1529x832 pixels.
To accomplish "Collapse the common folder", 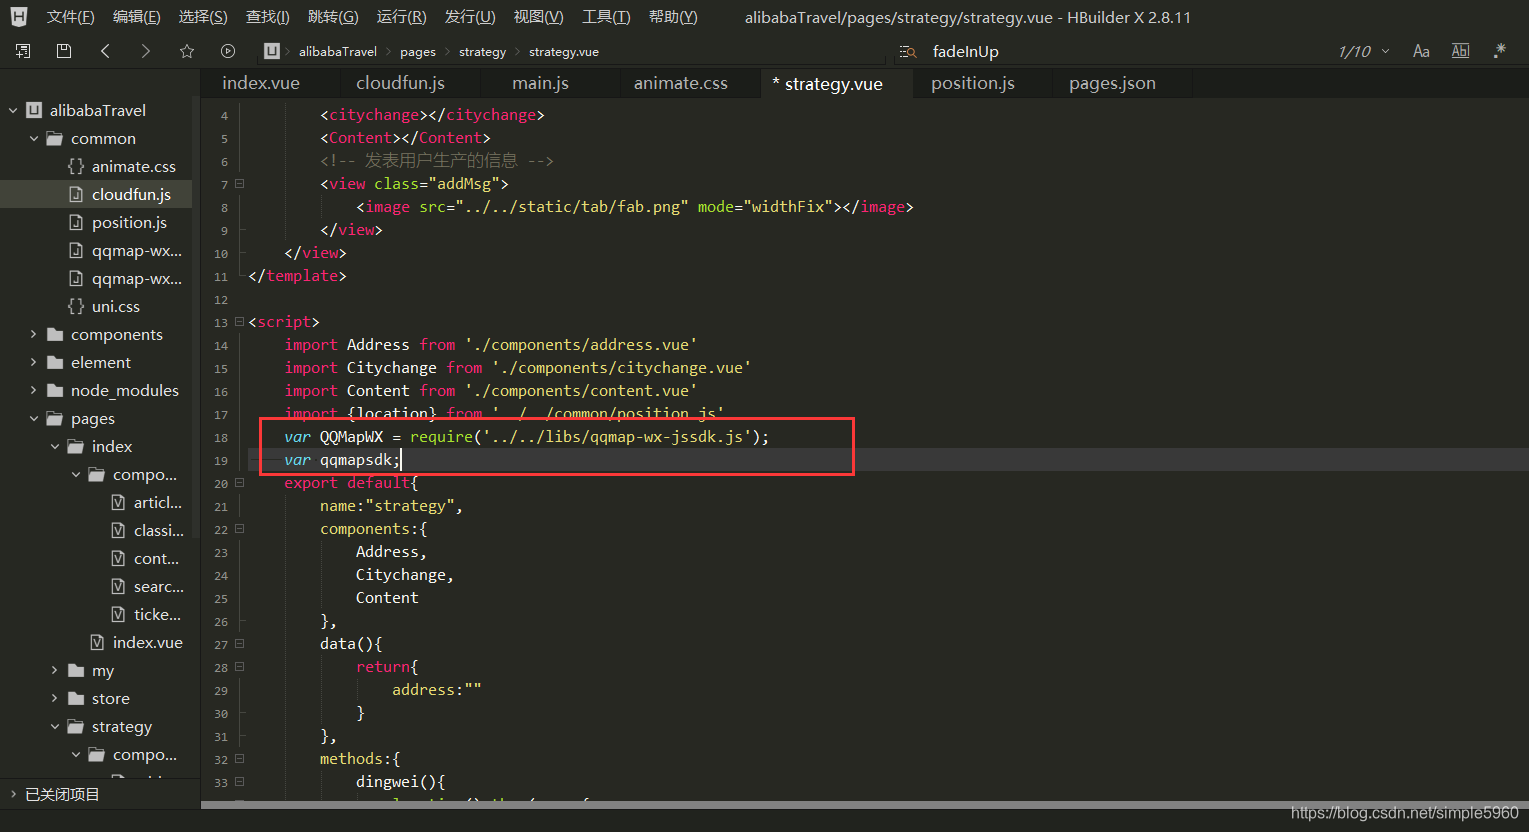I will point(34,138).
